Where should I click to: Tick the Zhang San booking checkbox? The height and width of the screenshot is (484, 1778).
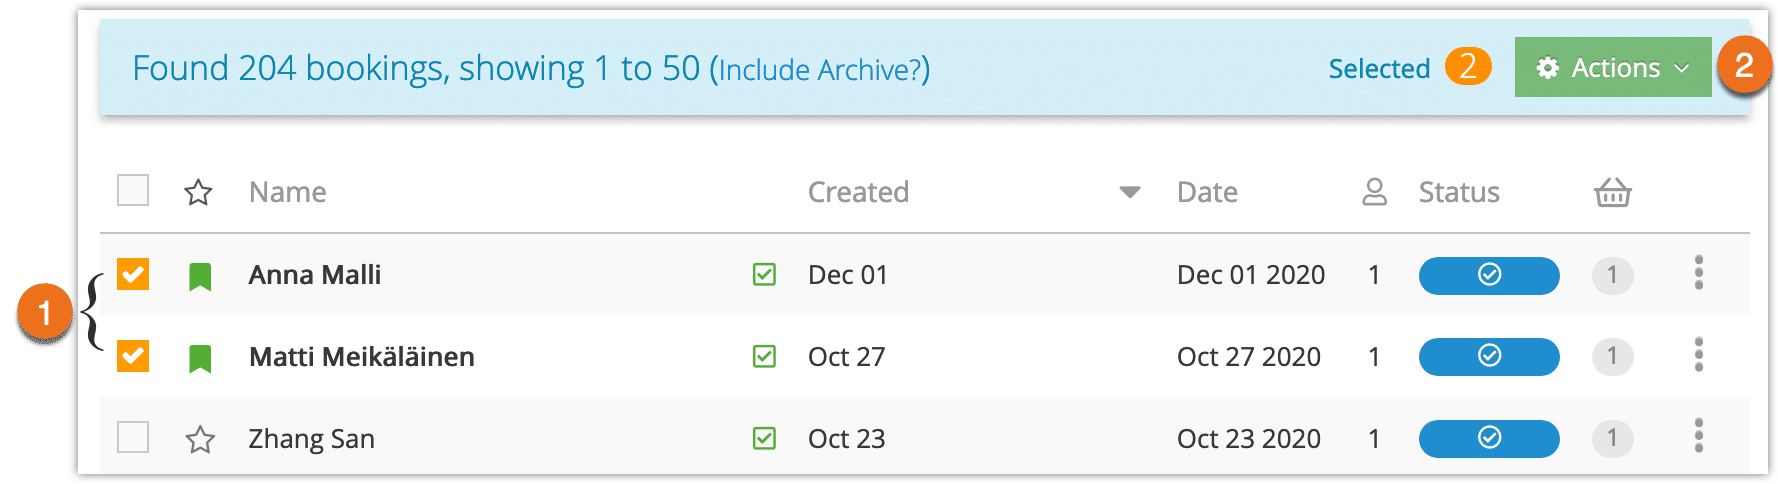pos(133,437)
